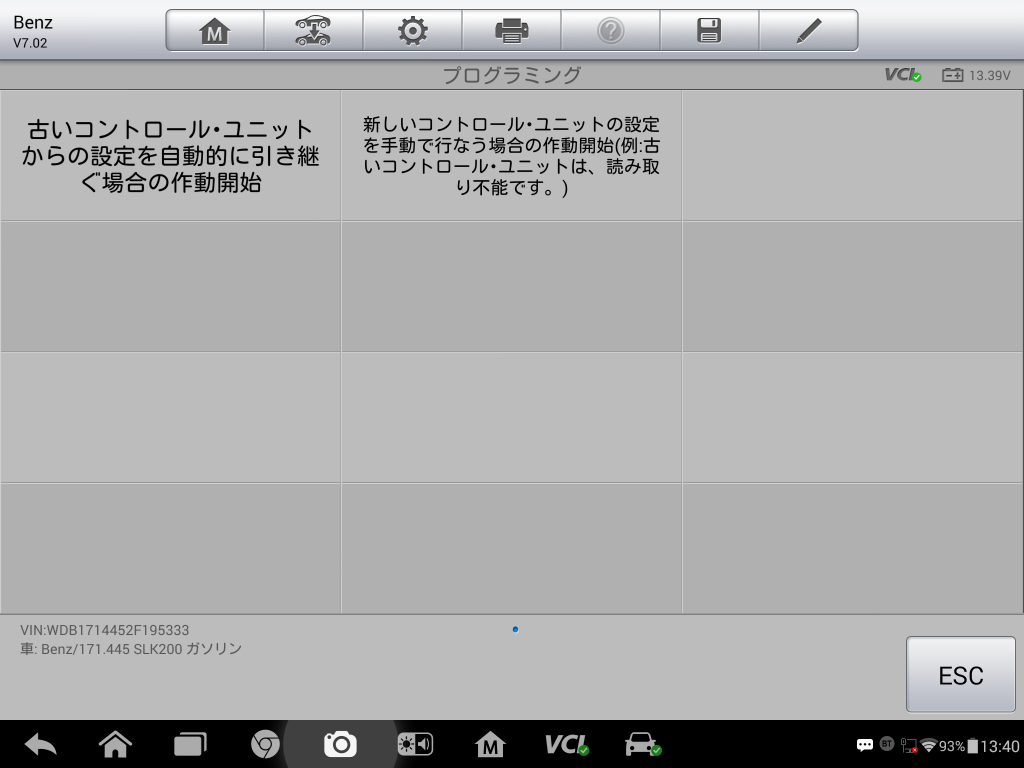Viewport: 1024px width, 768px height.
Task: Tap VCI shortcut in bottom navigation bar
Action: (566, 744)
